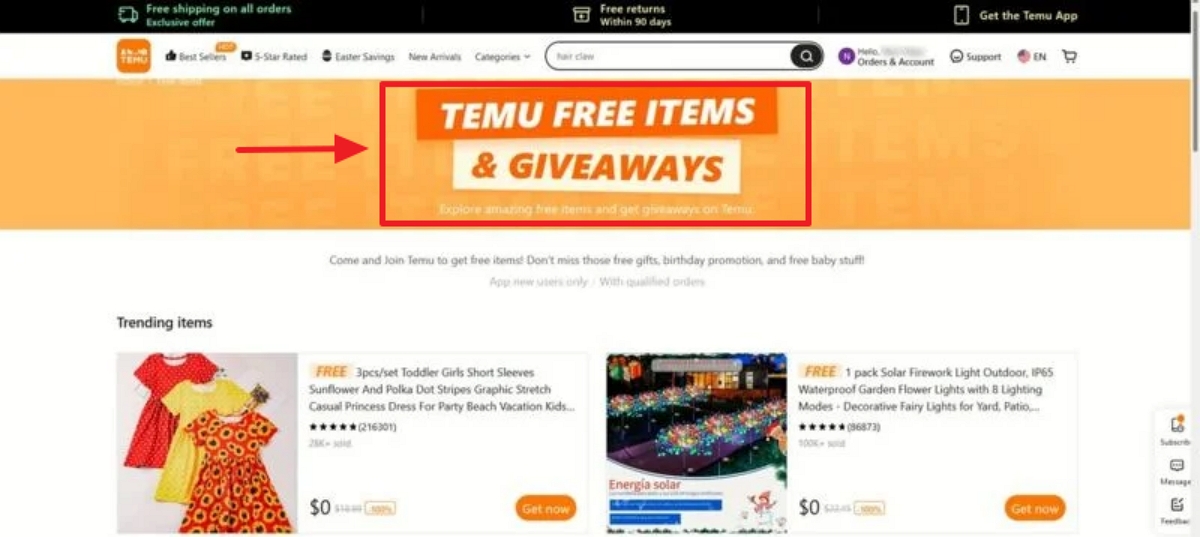Image resolution: width=1200 pixels, height=537 pixels.
Task: Select New Arrivals in navigation
Action: tap(435, 57)
